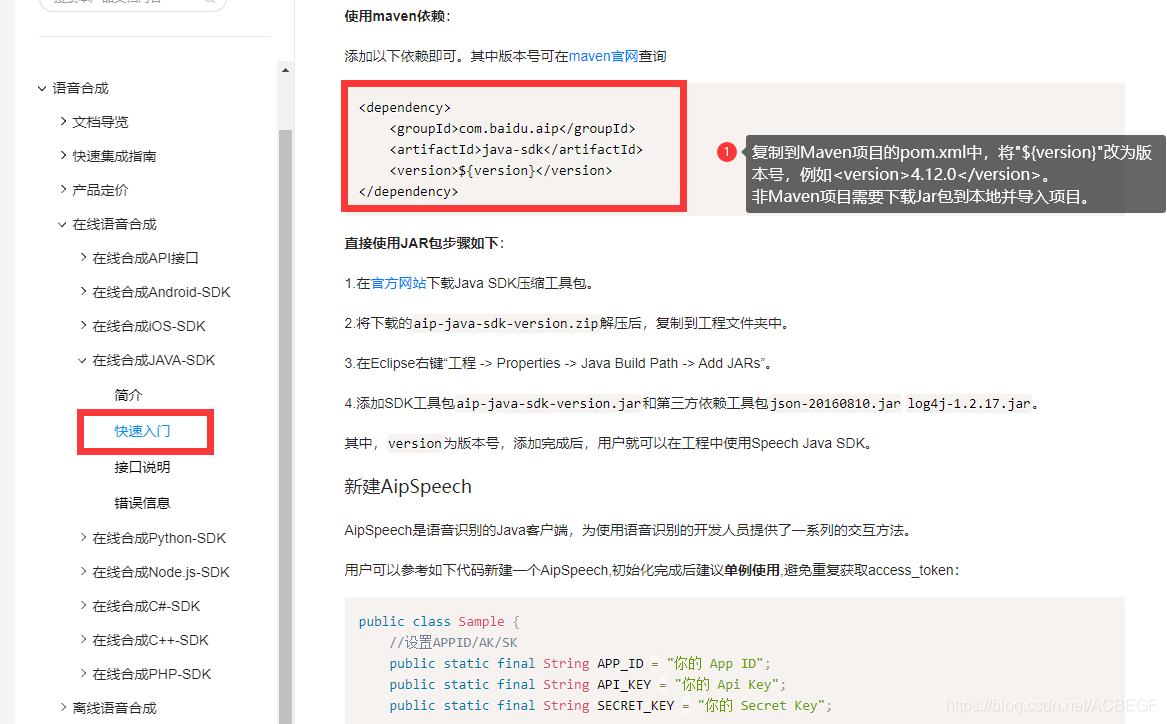Screen dimensions: 1167x724
Task: Expand the 在线合成API接口 chevron
Action: tap(83, 257)
